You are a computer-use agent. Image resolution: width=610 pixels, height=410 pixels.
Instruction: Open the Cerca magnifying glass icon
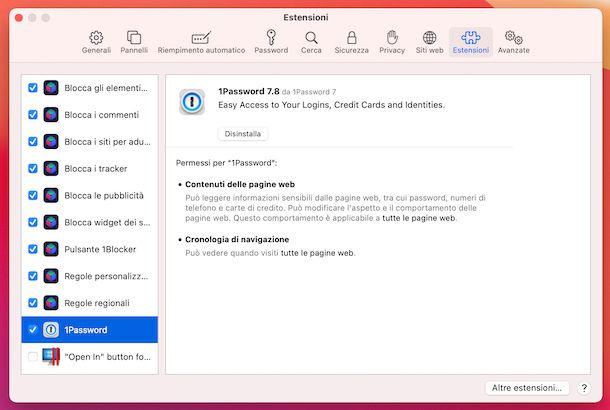(x=311, y=38)
